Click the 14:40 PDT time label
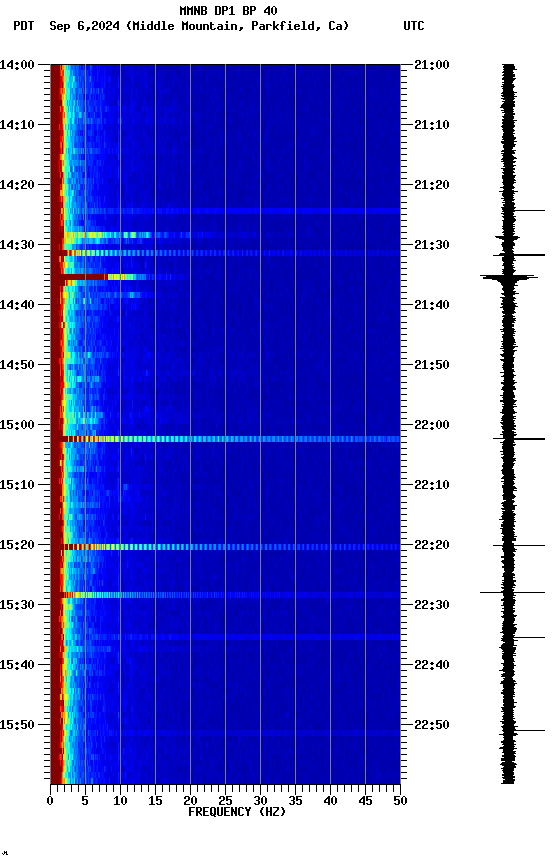 (17, 305)
